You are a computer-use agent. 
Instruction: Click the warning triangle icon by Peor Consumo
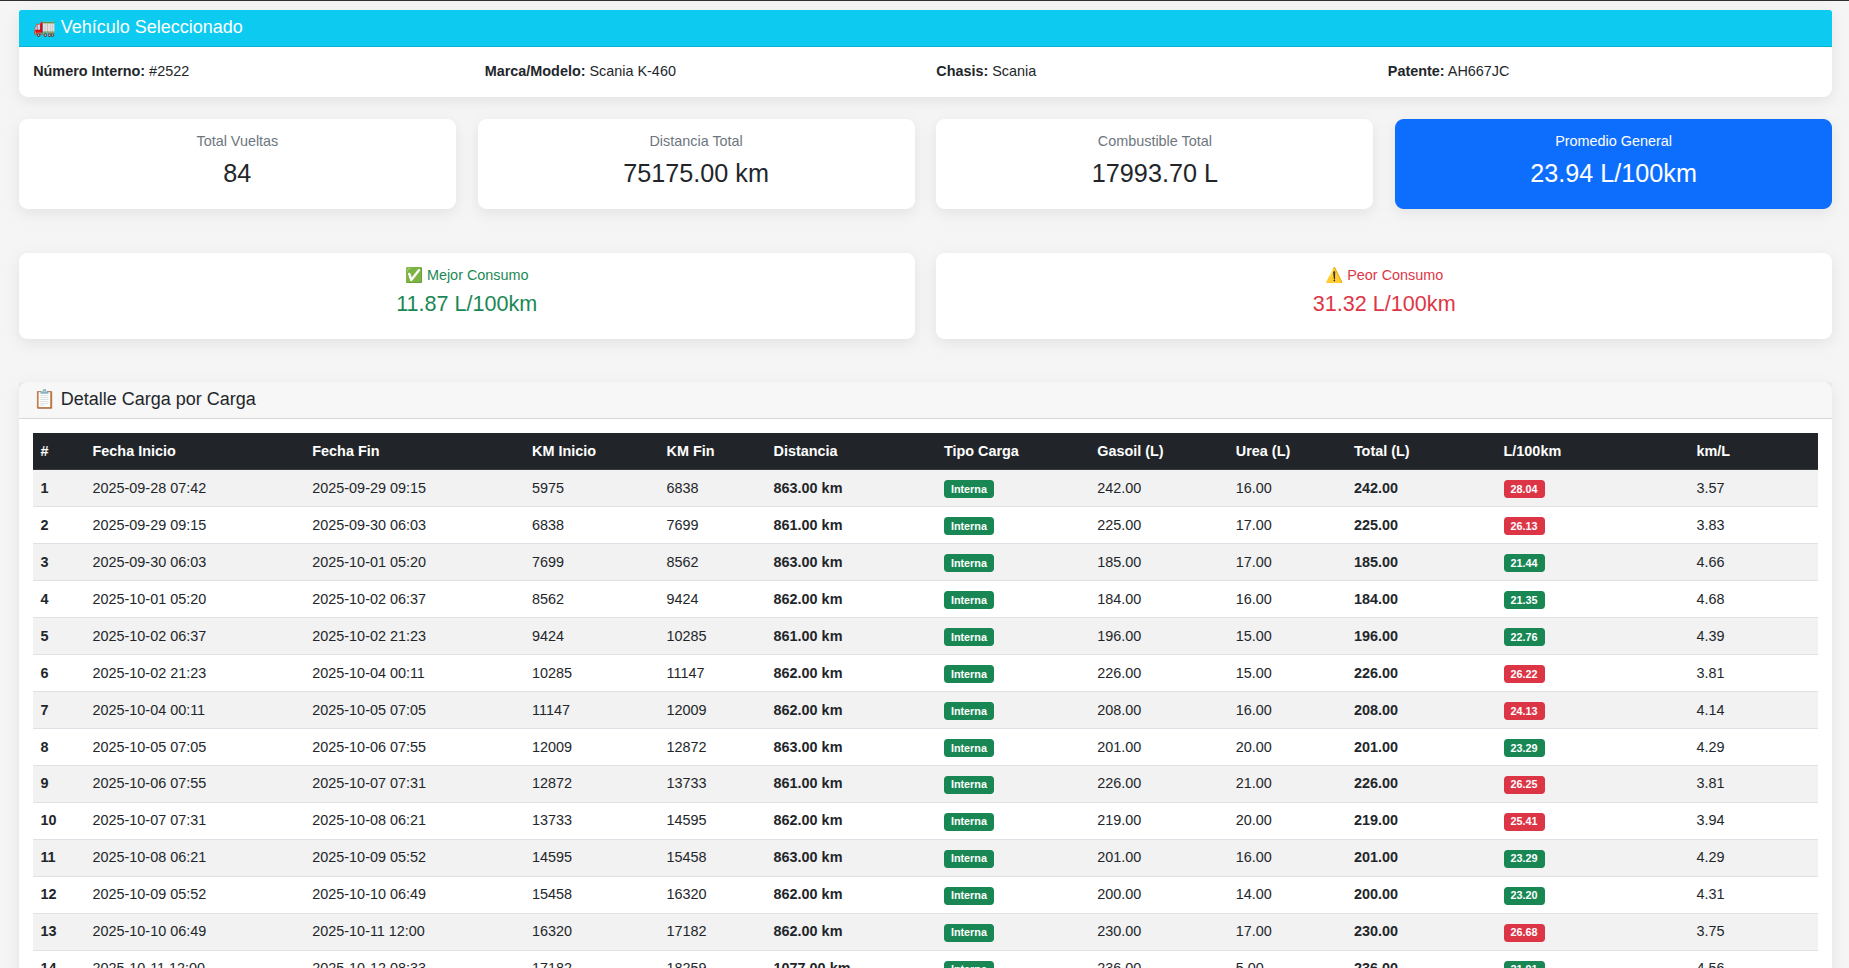pos(1333,275)
